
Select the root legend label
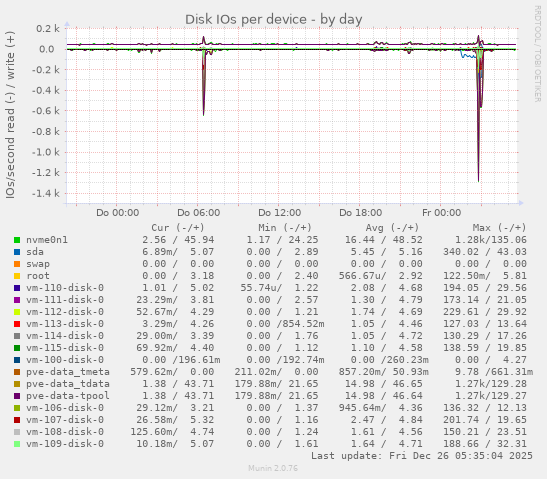tap(38, 276)
